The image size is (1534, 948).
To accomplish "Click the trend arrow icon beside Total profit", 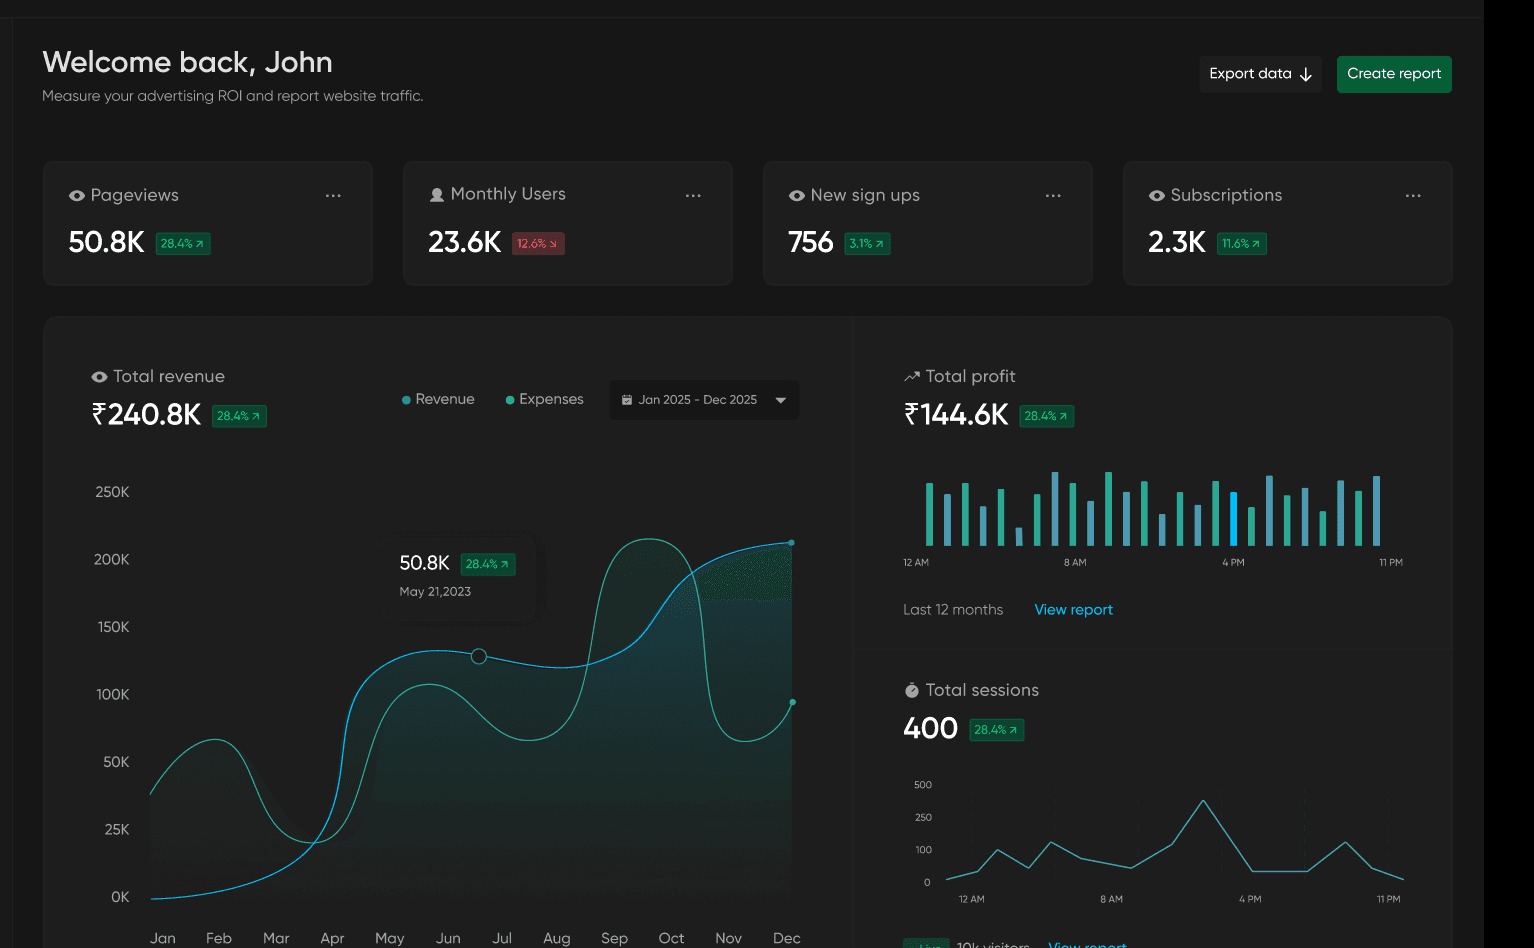I will (912, 377).
